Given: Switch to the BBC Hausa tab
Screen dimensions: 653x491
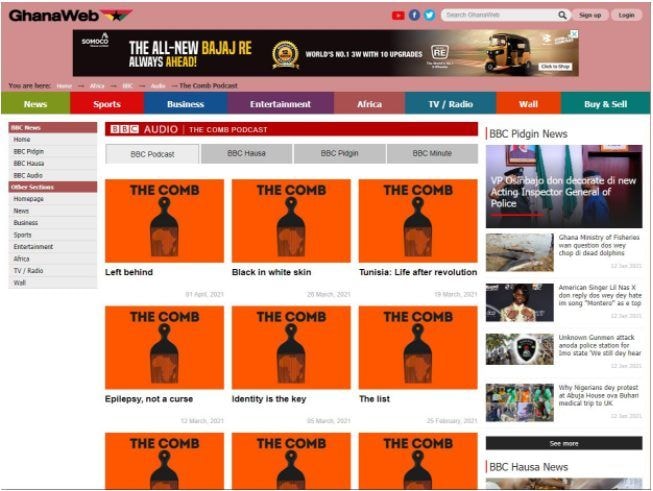Looking at the screenshot, I should pos(247,153).
